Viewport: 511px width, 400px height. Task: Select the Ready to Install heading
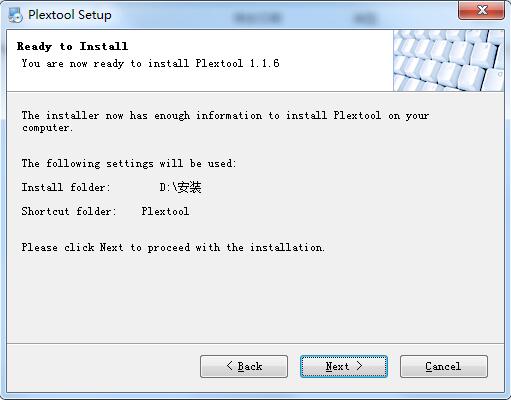tap(72, 46)
